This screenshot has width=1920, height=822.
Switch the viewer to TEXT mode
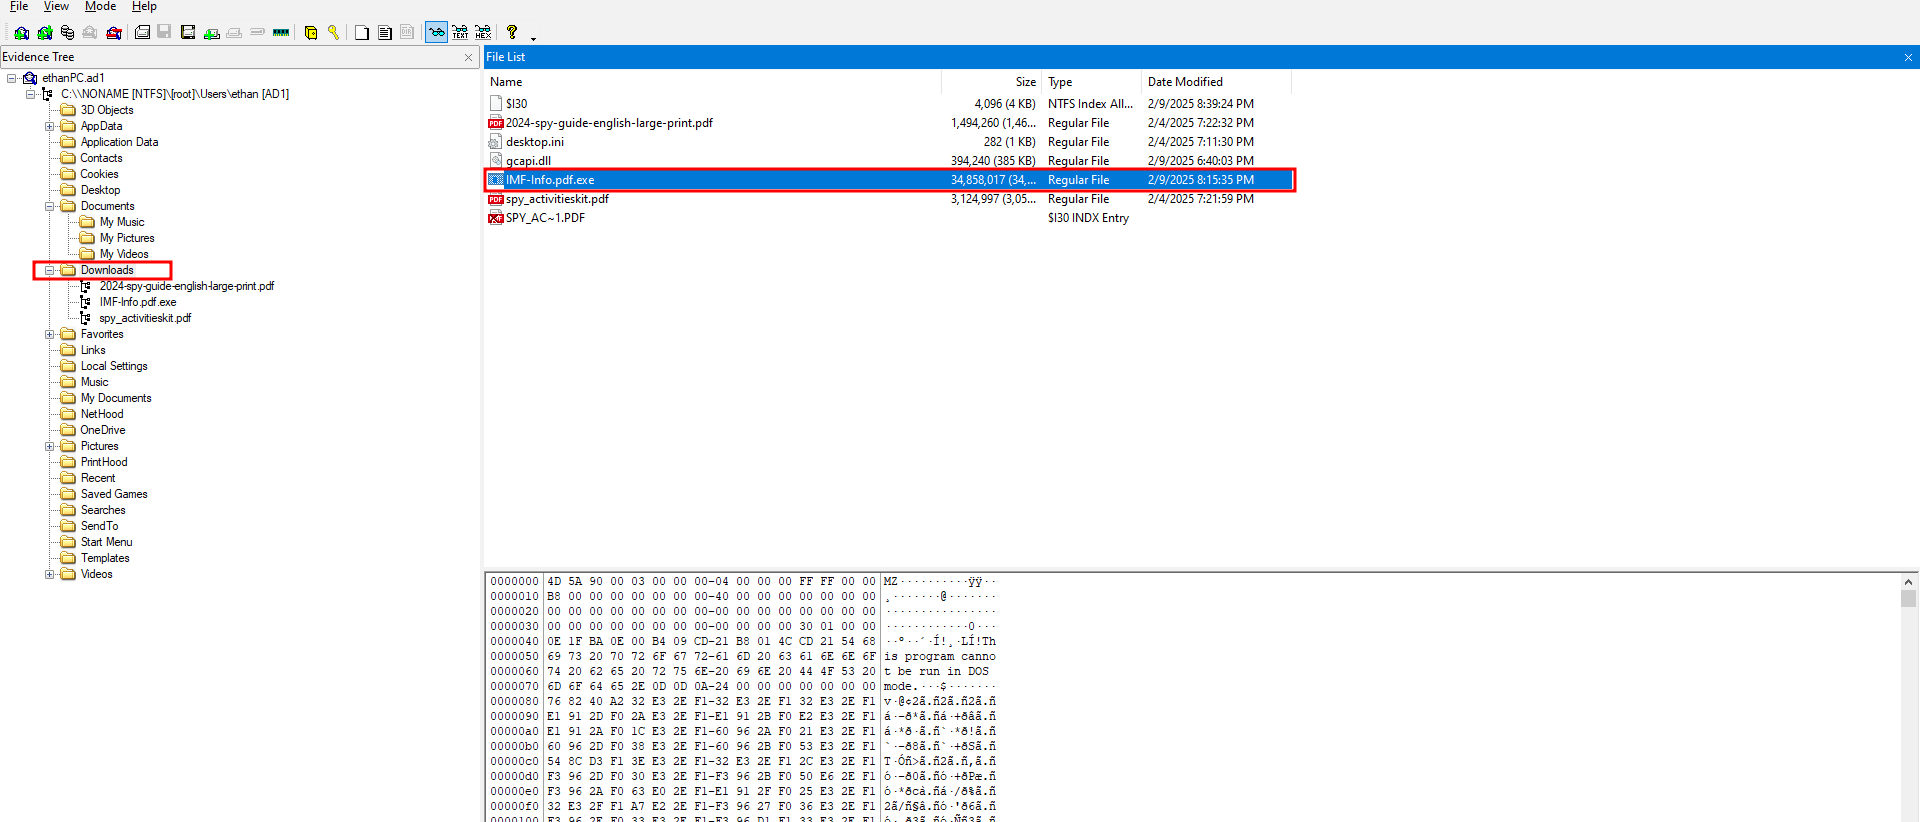point(460,33)
